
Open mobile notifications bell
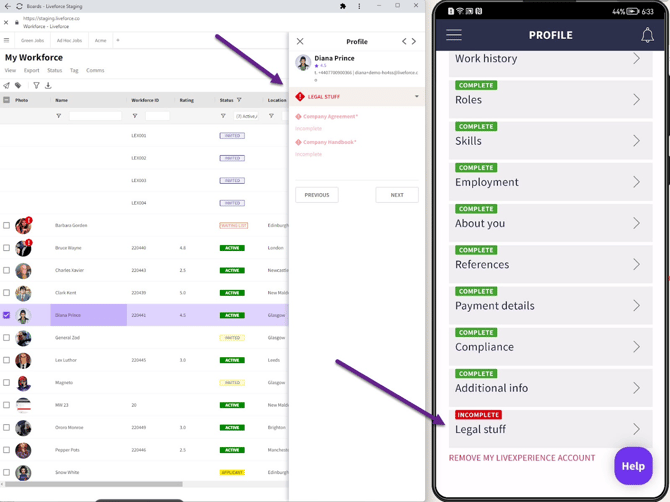coord(647,35)
